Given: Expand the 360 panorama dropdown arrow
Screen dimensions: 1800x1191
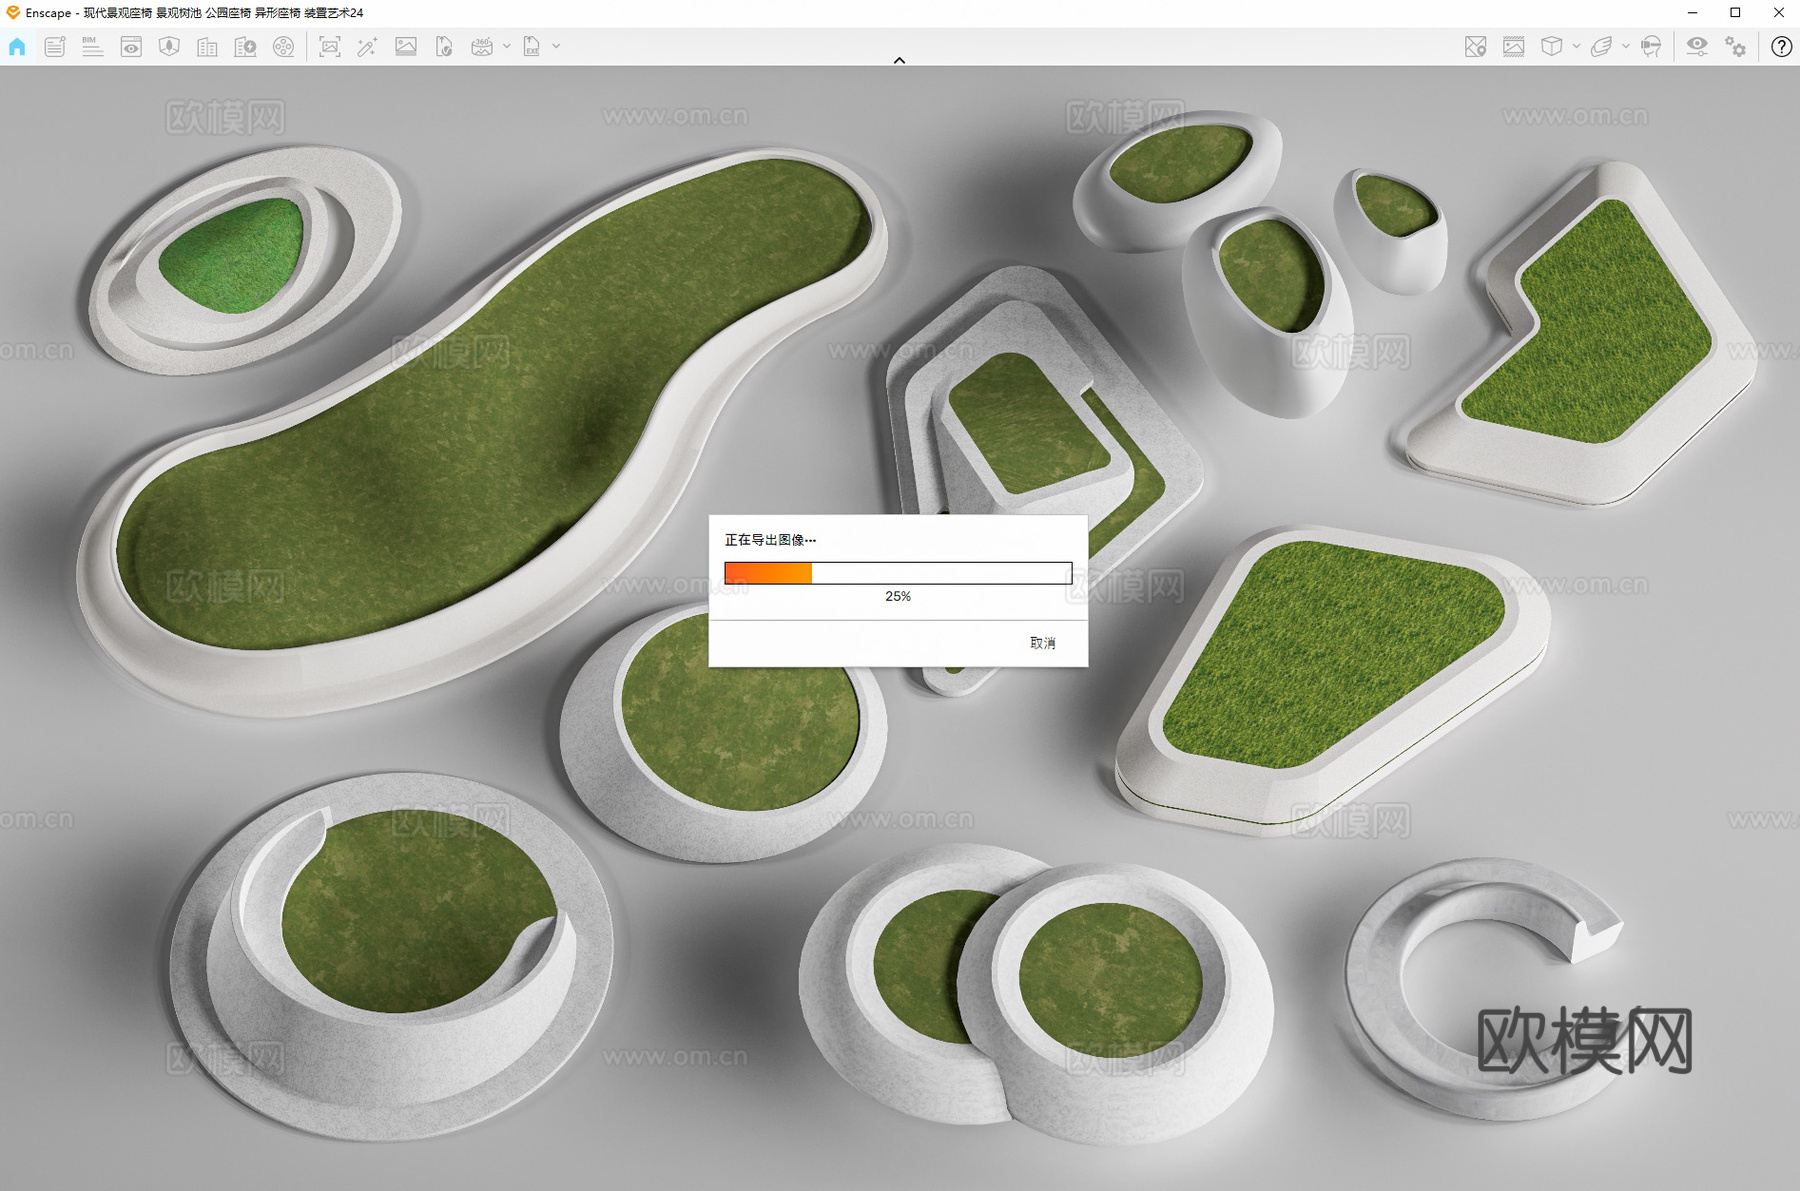Looking at the screenshot, I should (x=507, y=46).
